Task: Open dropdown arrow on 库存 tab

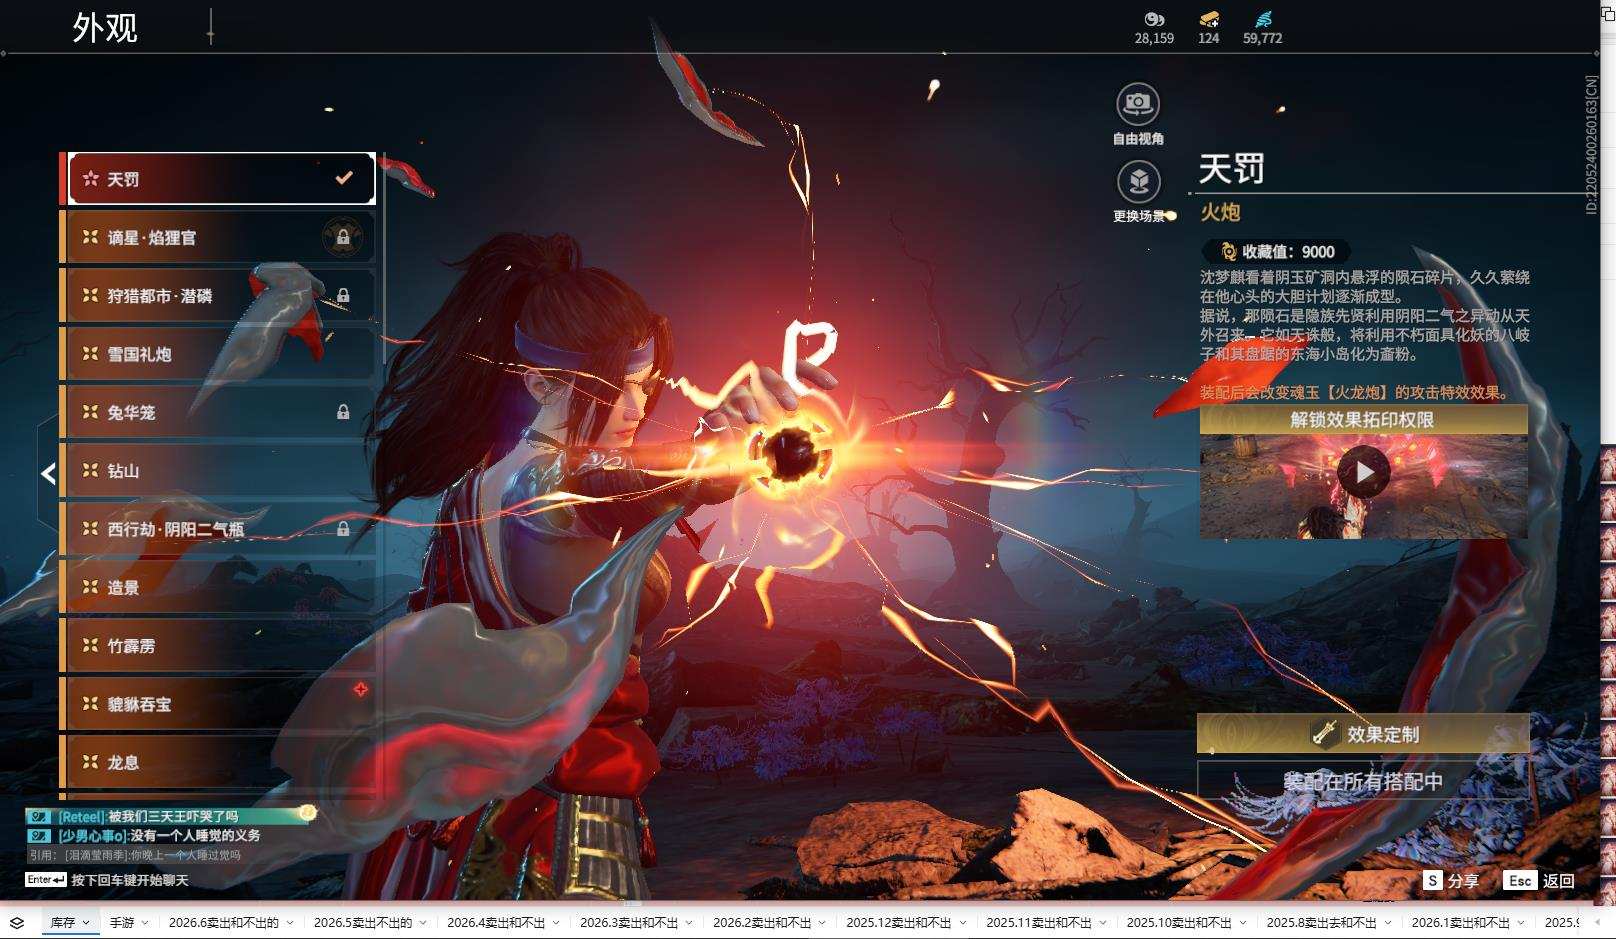Action: click(x=86, y=923)
